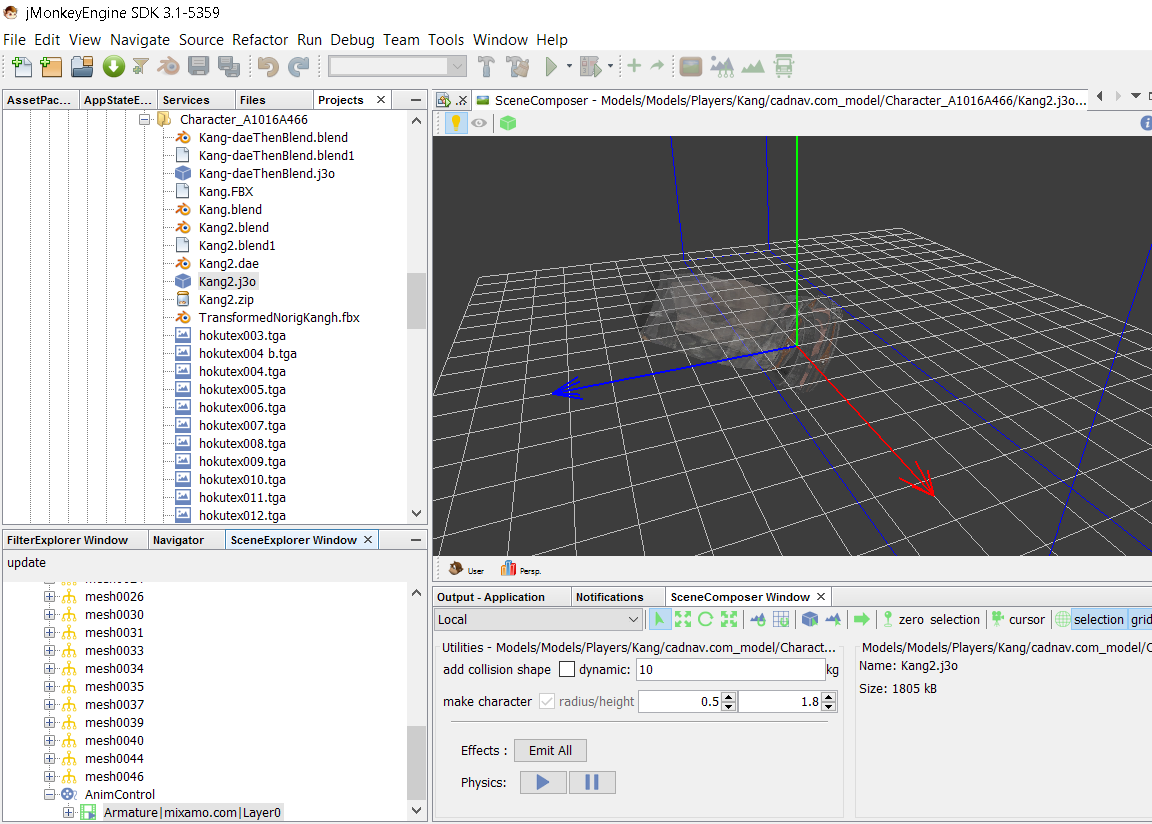Viewport: 1152px width, 824px height.
Task: Click the Save All stacked disks icon
Action: tap(228, 67)
